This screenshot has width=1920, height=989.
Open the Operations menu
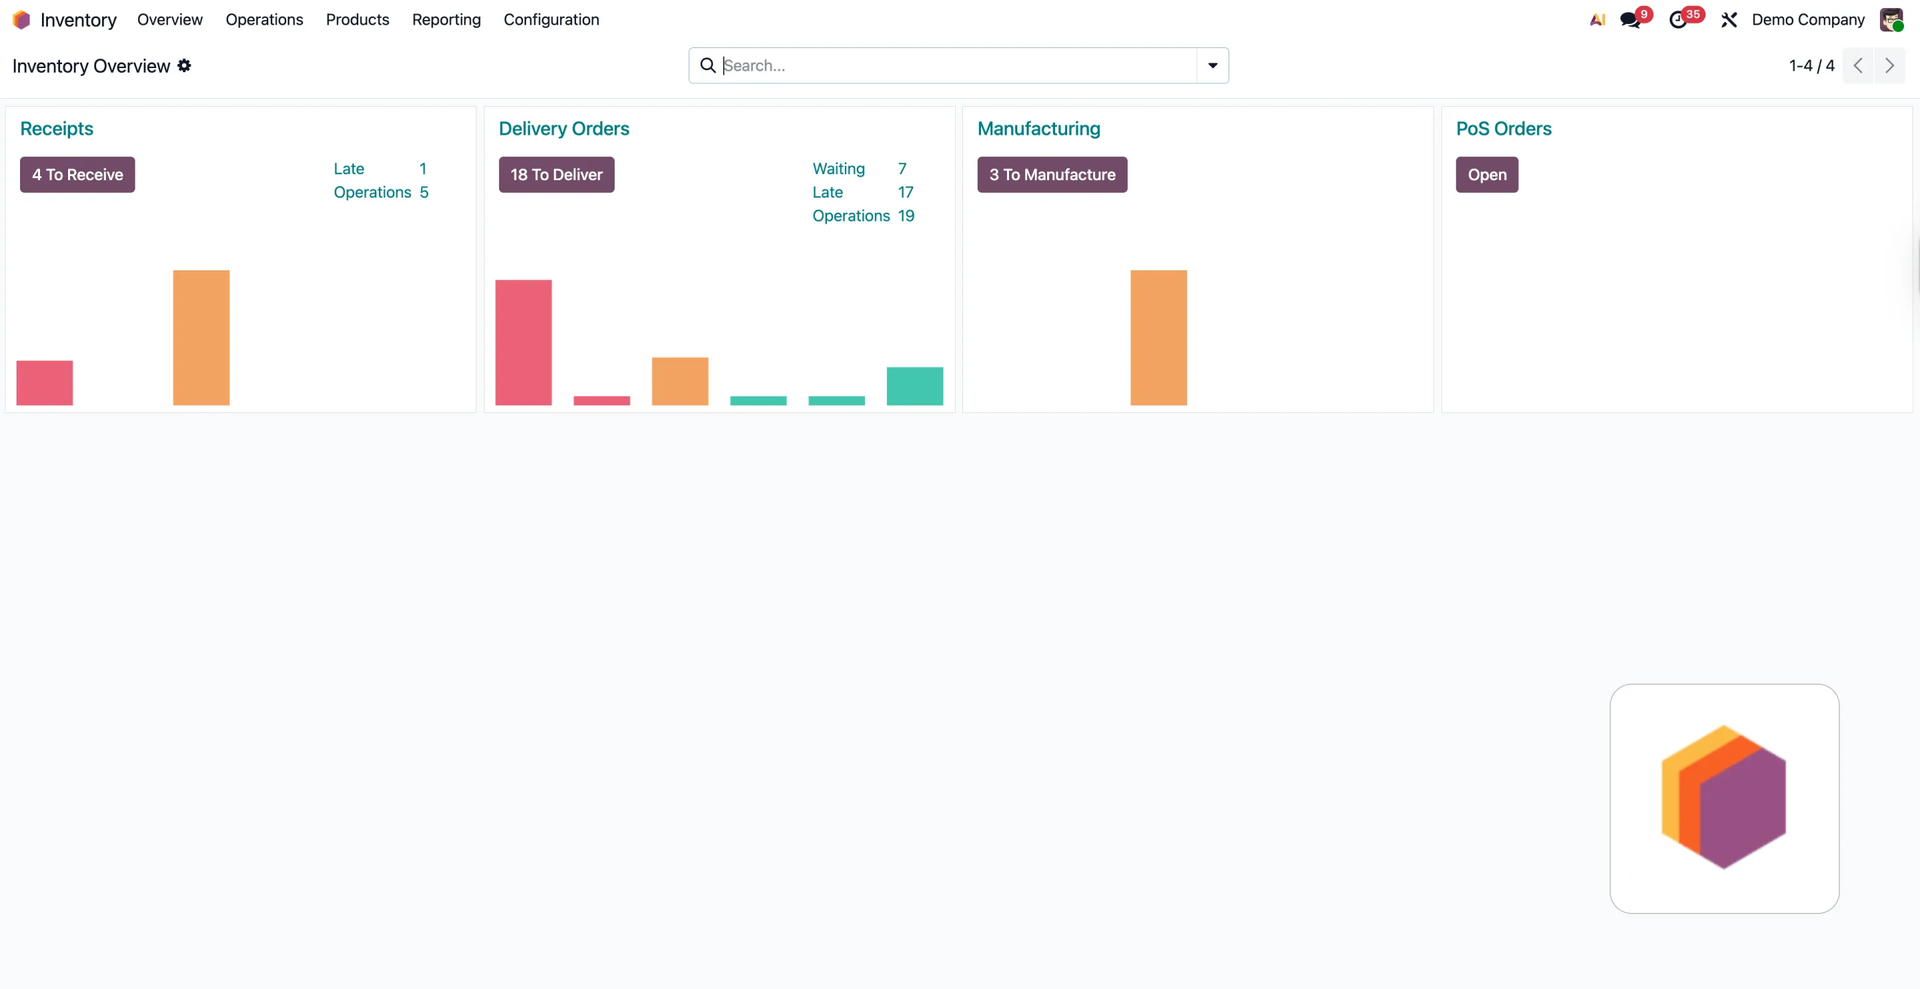(x=264, y=20)
